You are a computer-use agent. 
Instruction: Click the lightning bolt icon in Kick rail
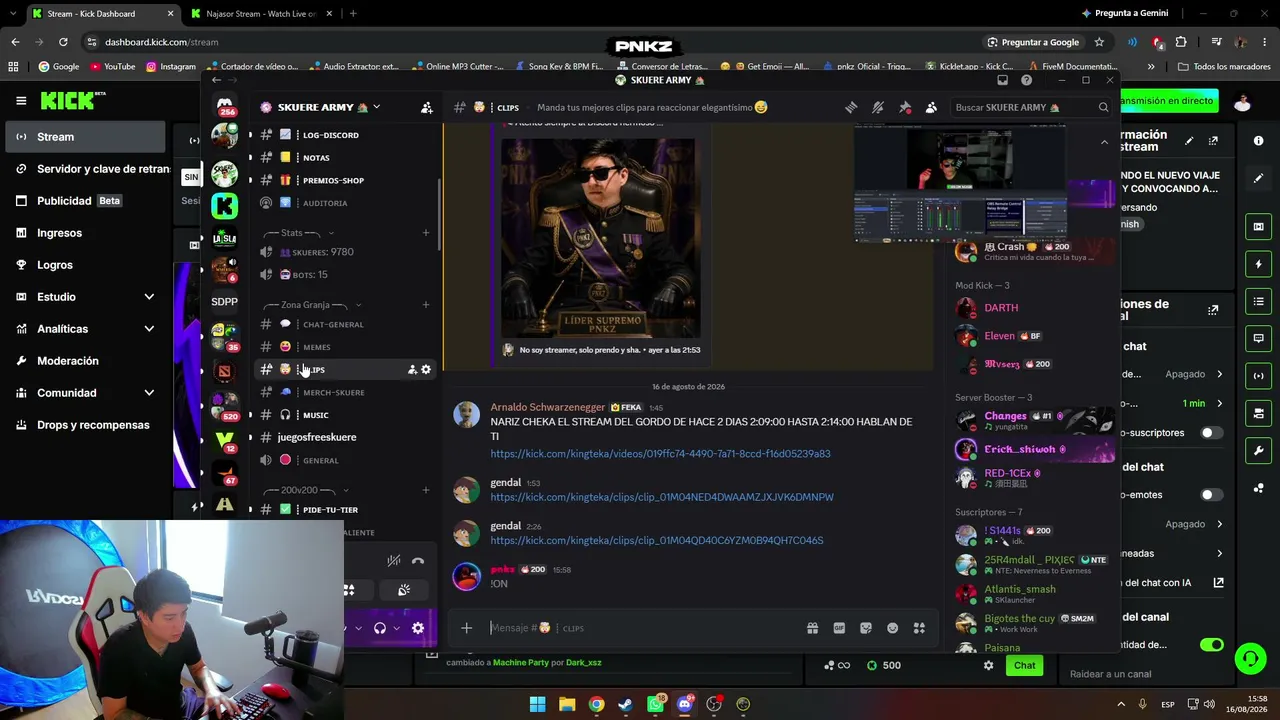tap(1259, 264)
